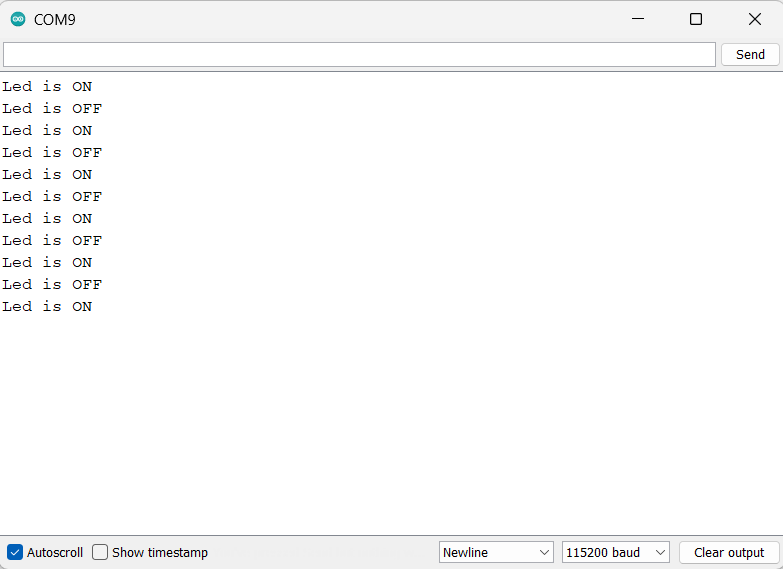Click the last "Led is OFF" output line

[x=52, y=285]
